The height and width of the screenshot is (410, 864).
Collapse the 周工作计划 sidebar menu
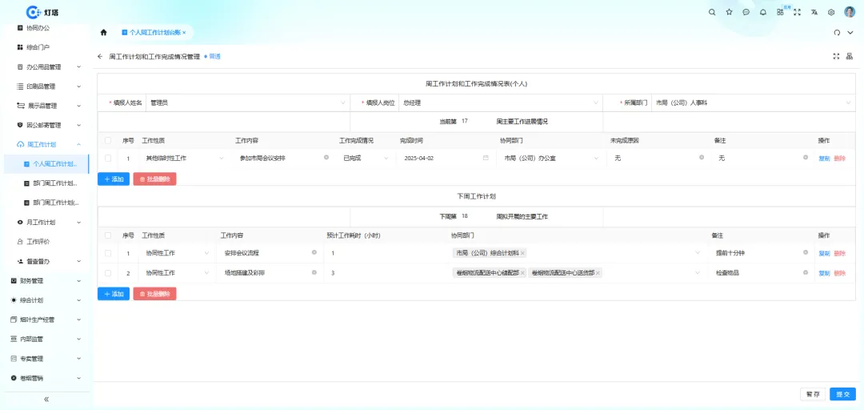click(x=48, y=144)
